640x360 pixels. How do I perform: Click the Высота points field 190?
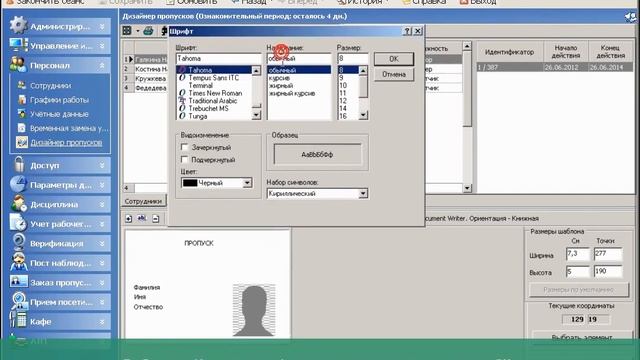608,271
